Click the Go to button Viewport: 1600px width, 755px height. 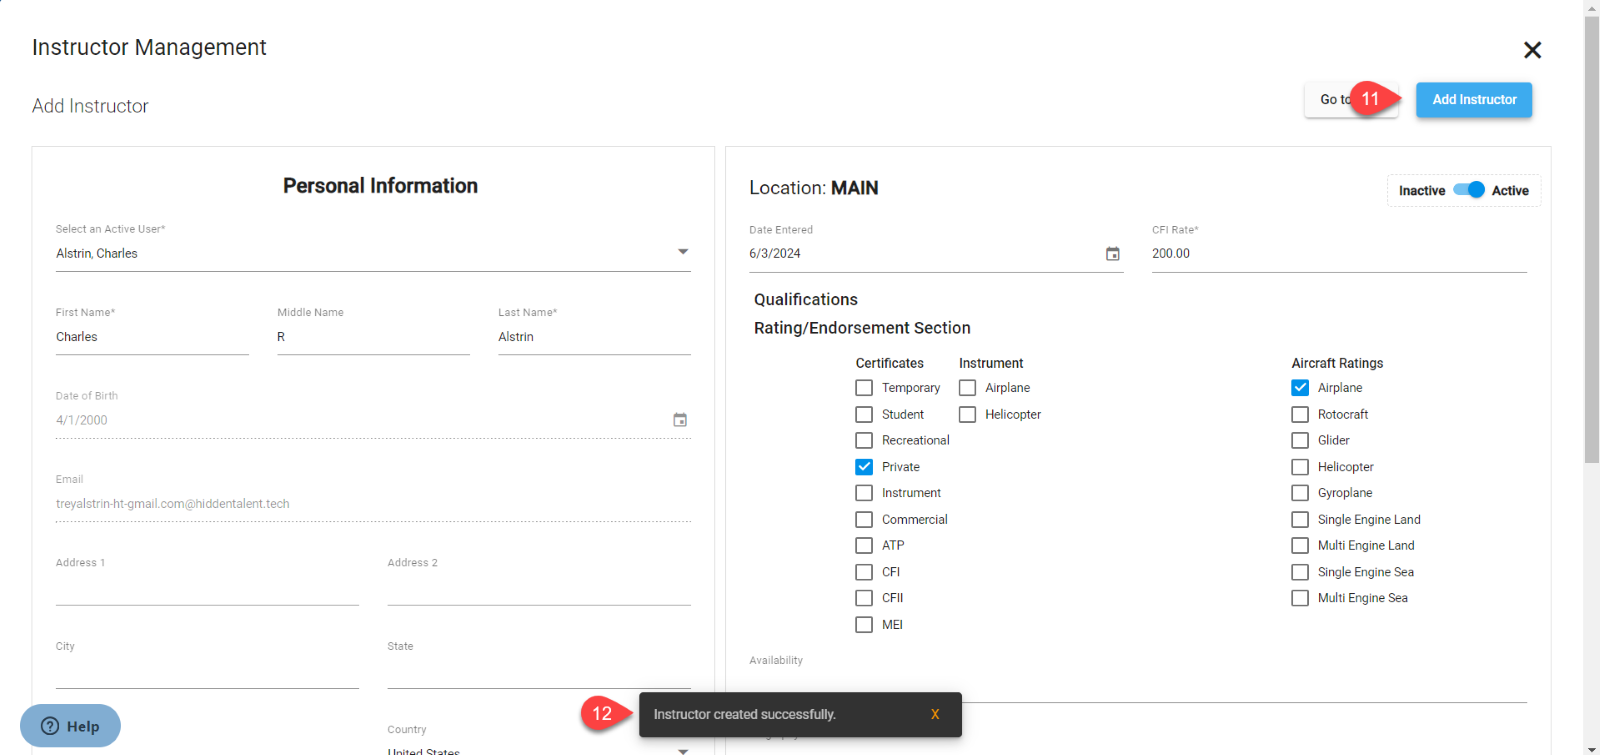click(x=1328, y=100)
